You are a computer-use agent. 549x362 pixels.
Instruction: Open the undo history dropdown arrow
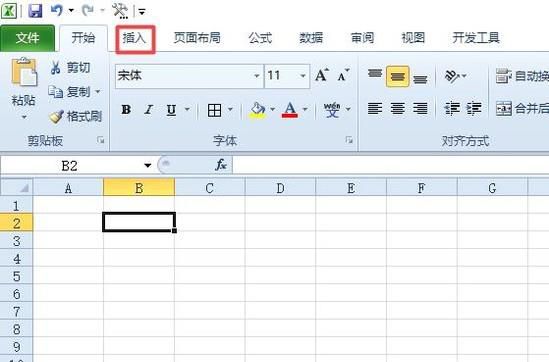tap(71, 11)
